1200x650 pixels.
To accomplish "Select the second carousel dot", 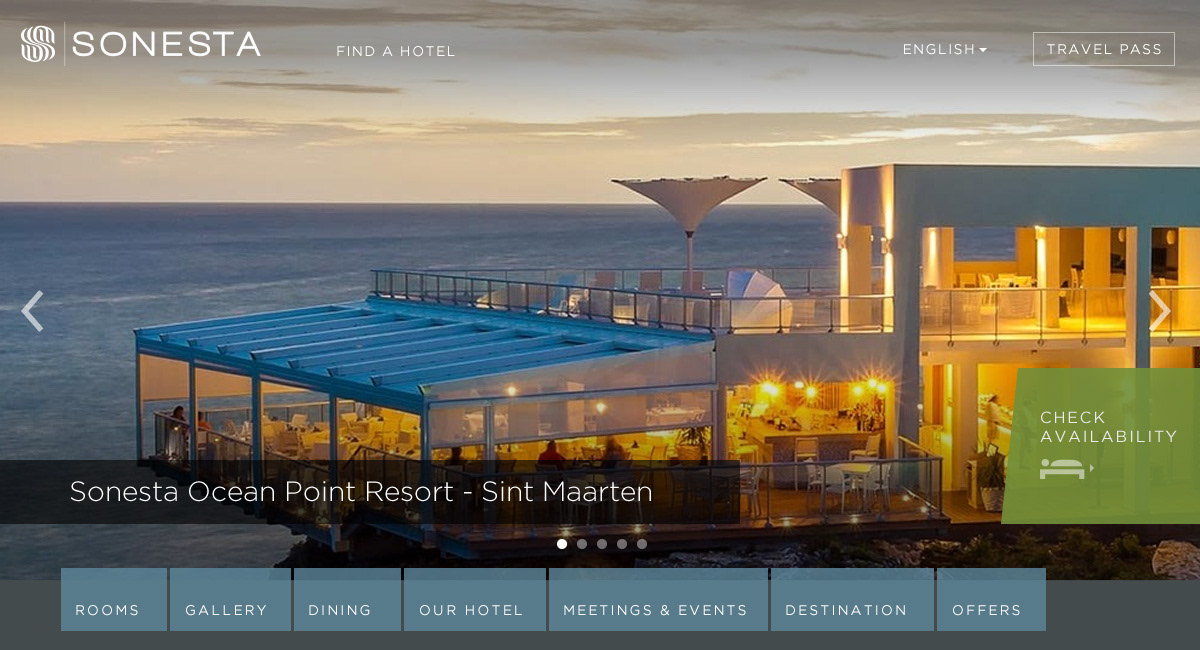I will 582,544.
